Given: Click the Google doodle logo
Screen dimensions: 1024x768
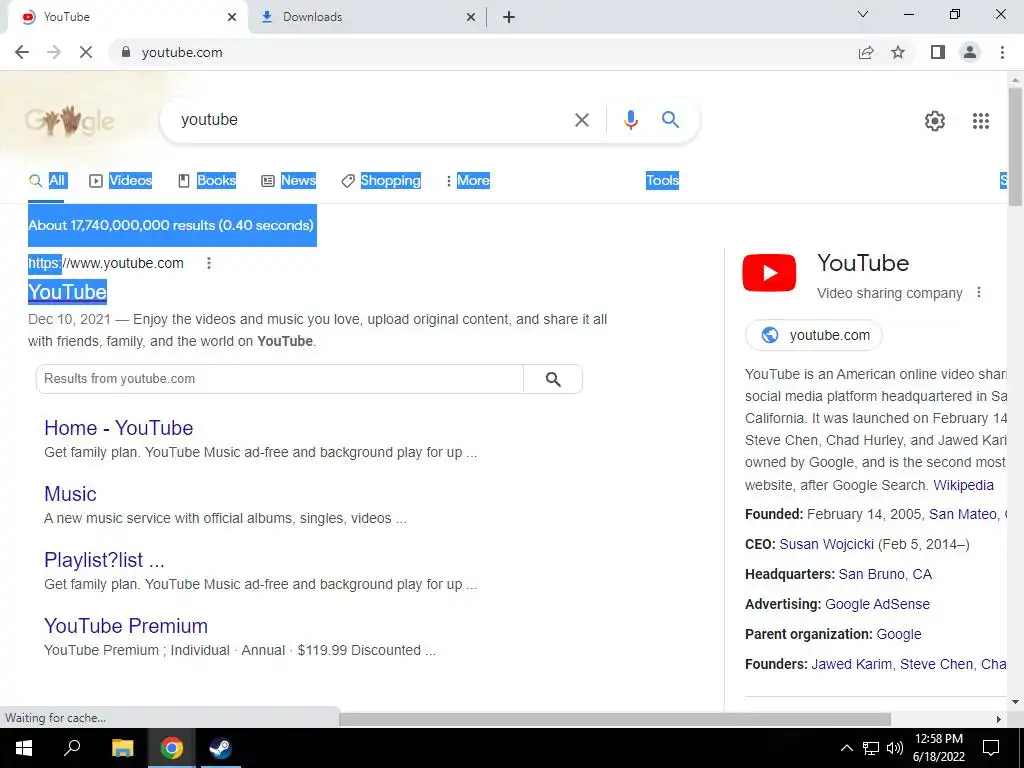Looking at the screenshot, I should (69, 120).
